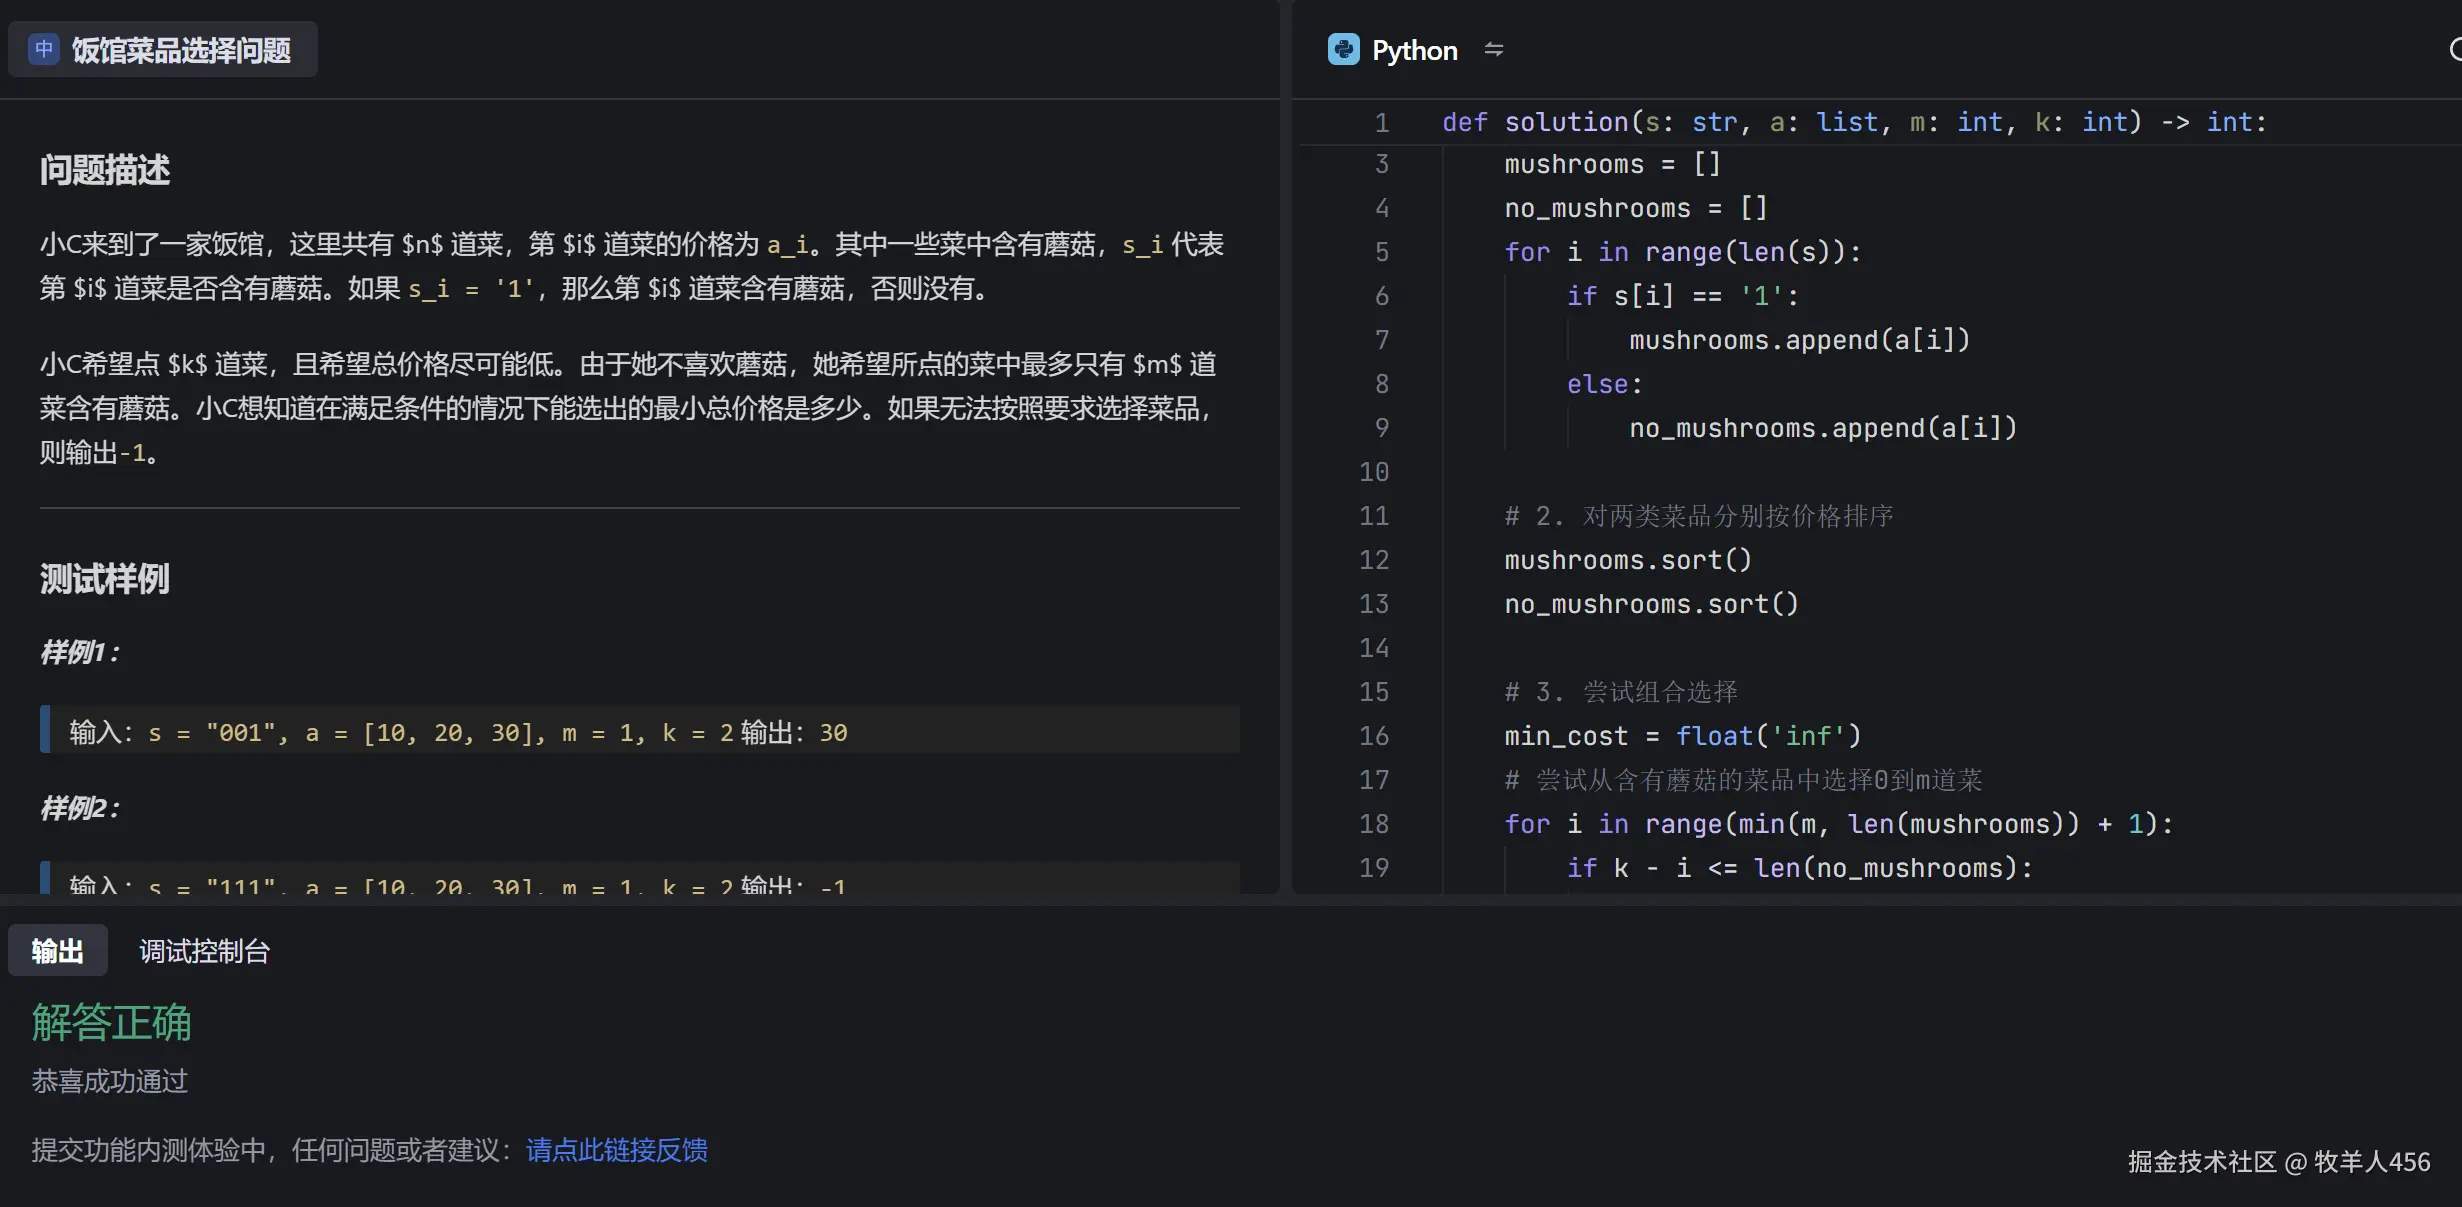Place cursor on the min_cost = float('inf') line
Screen dimensions: 2462x1207
coord(1680,736)
